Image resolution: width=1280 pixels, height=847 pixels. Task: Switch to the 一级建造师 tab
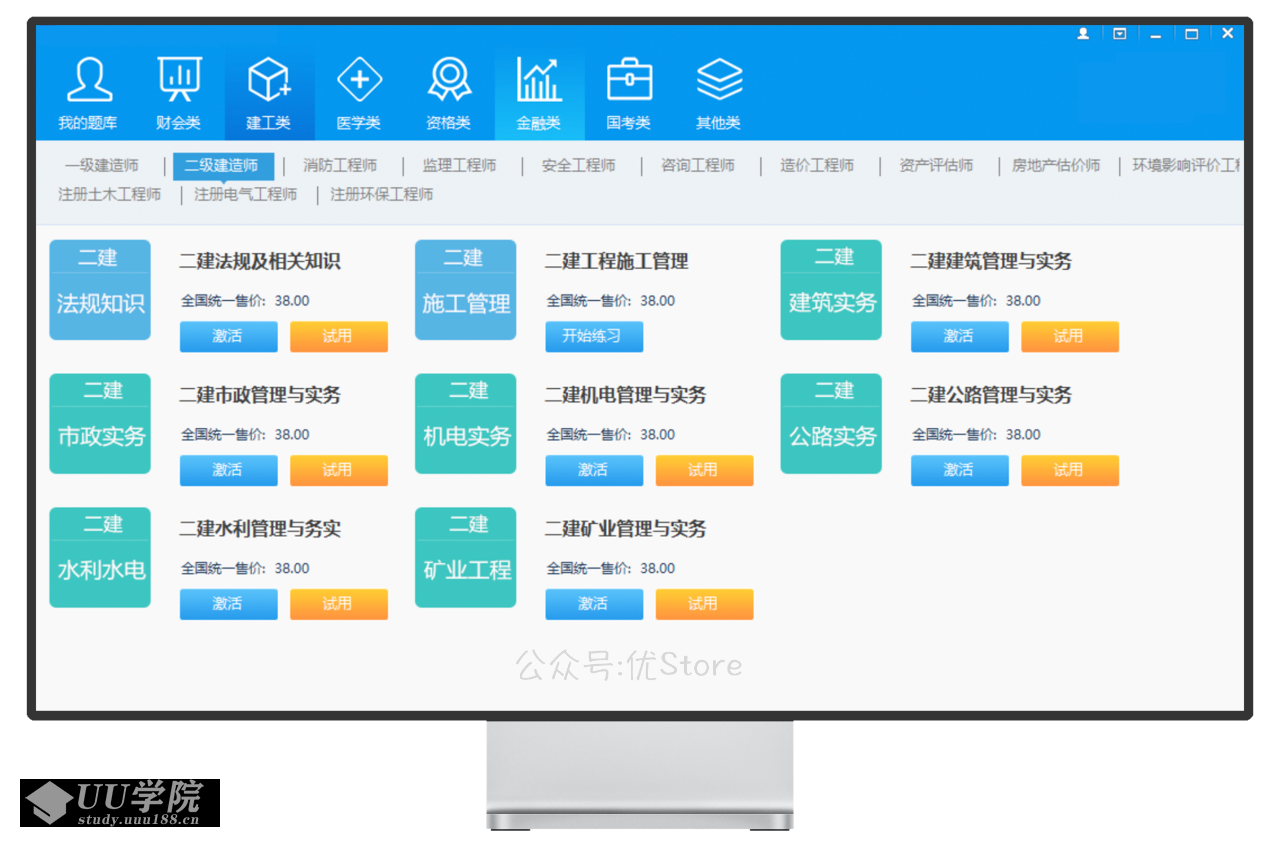coord(102,166)
